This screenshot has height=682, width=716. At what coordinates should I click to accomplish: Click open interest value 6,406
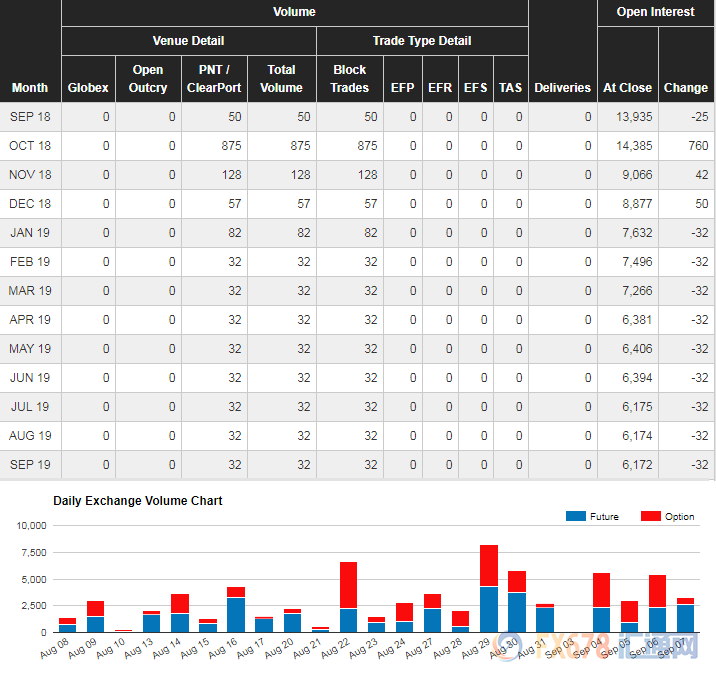click(x=637, y=349)
